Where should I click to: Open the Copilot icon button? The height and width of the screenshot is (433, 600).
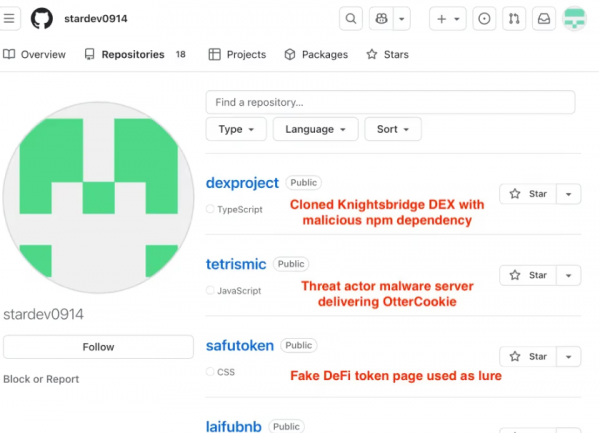(380, 19)
